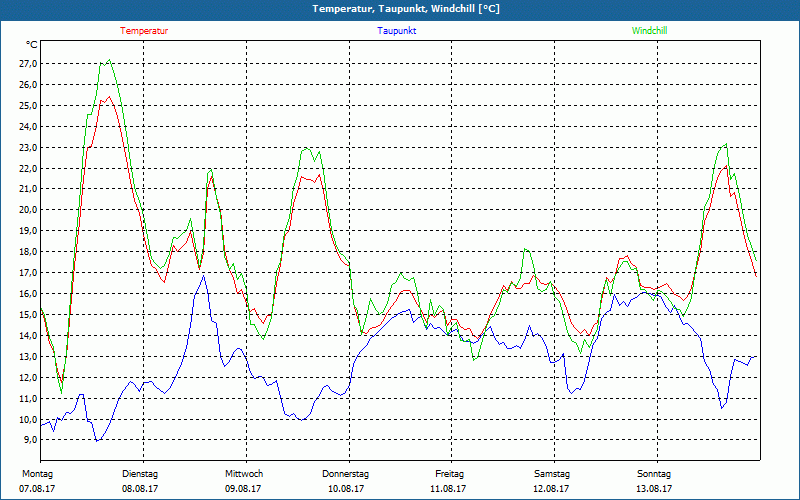Click the 20,0 y-axis value
The width and height of the screenshot is (800, 500).
(29, 210)
